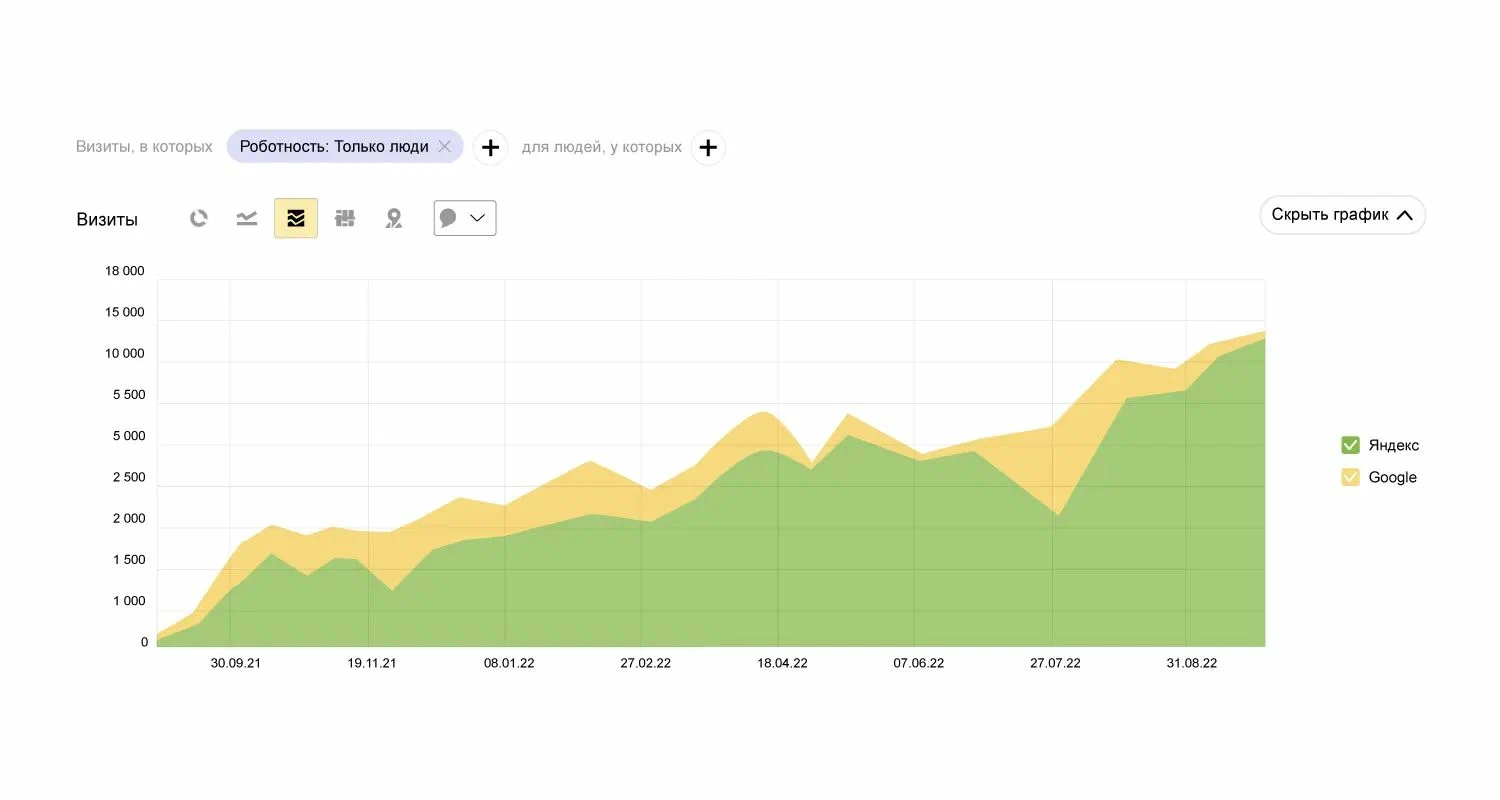Viewport: 1500px width, 800px height.
Task: Switch to pie chart view
Action: point(199,218)
